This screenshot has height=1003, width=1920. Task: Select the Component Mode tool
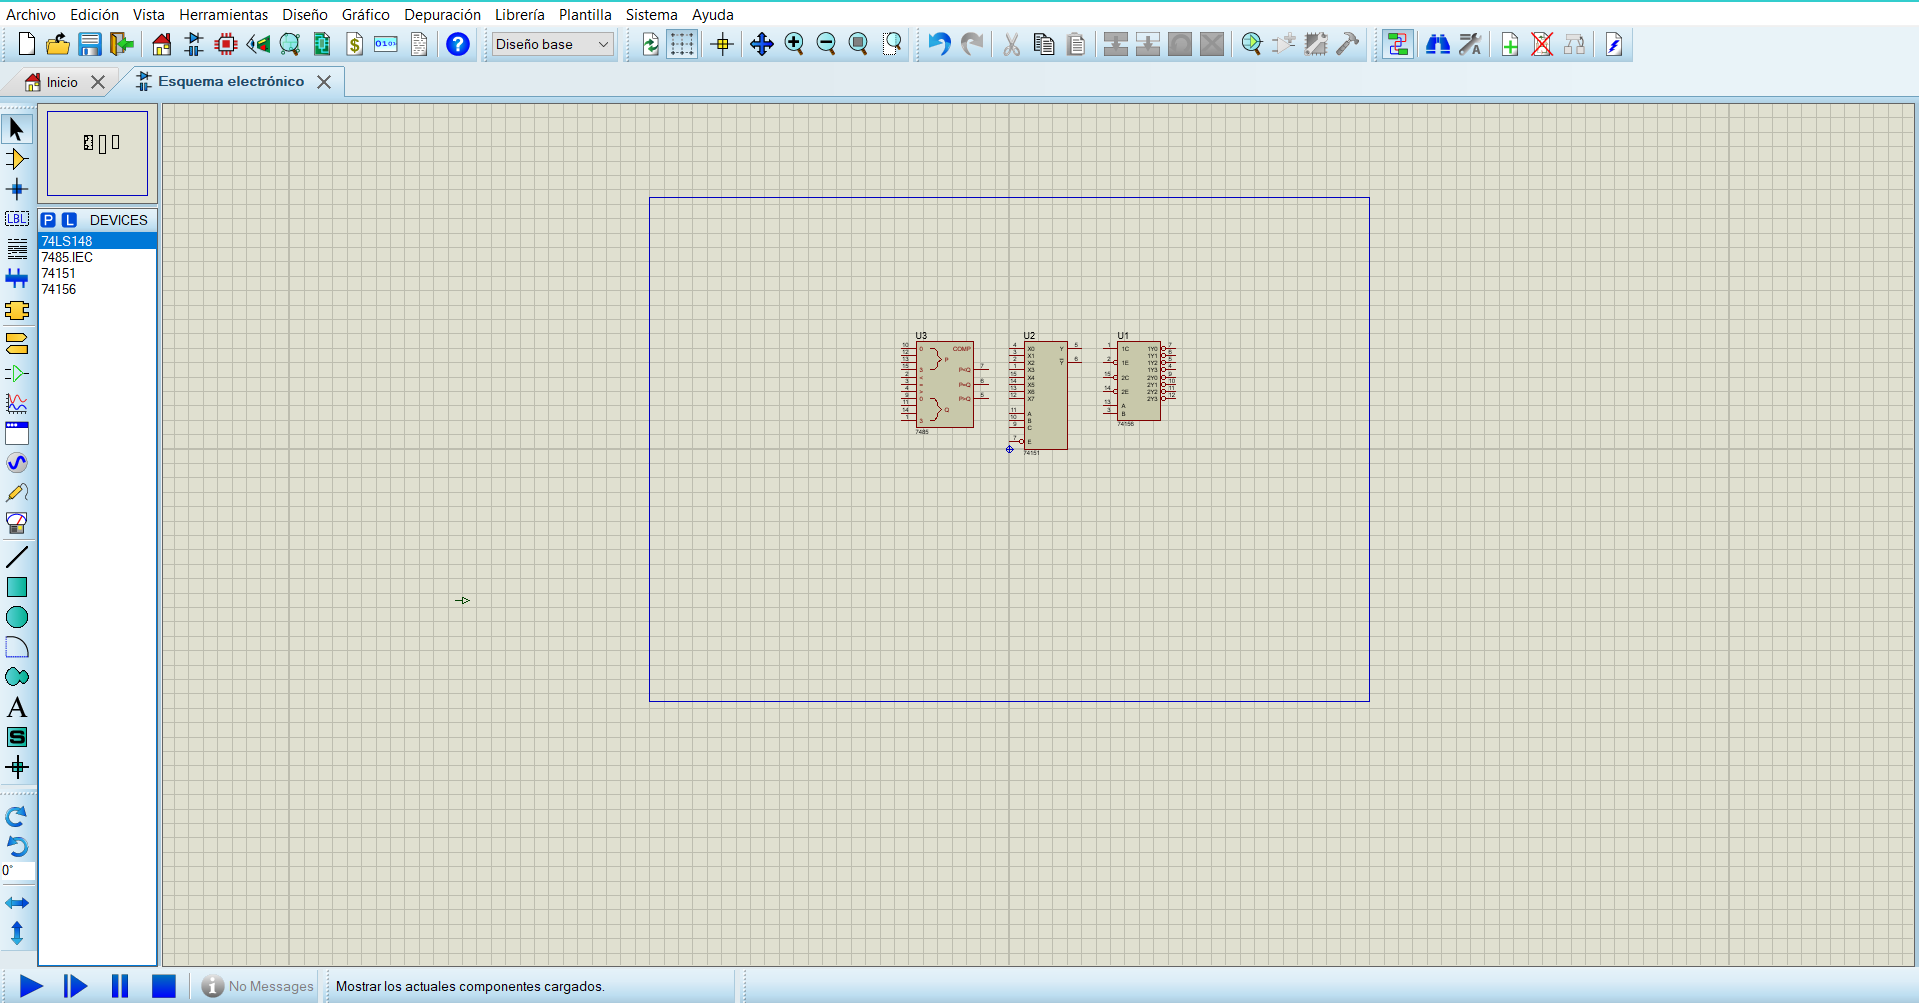pyautogui.click(x=17, y=159)
